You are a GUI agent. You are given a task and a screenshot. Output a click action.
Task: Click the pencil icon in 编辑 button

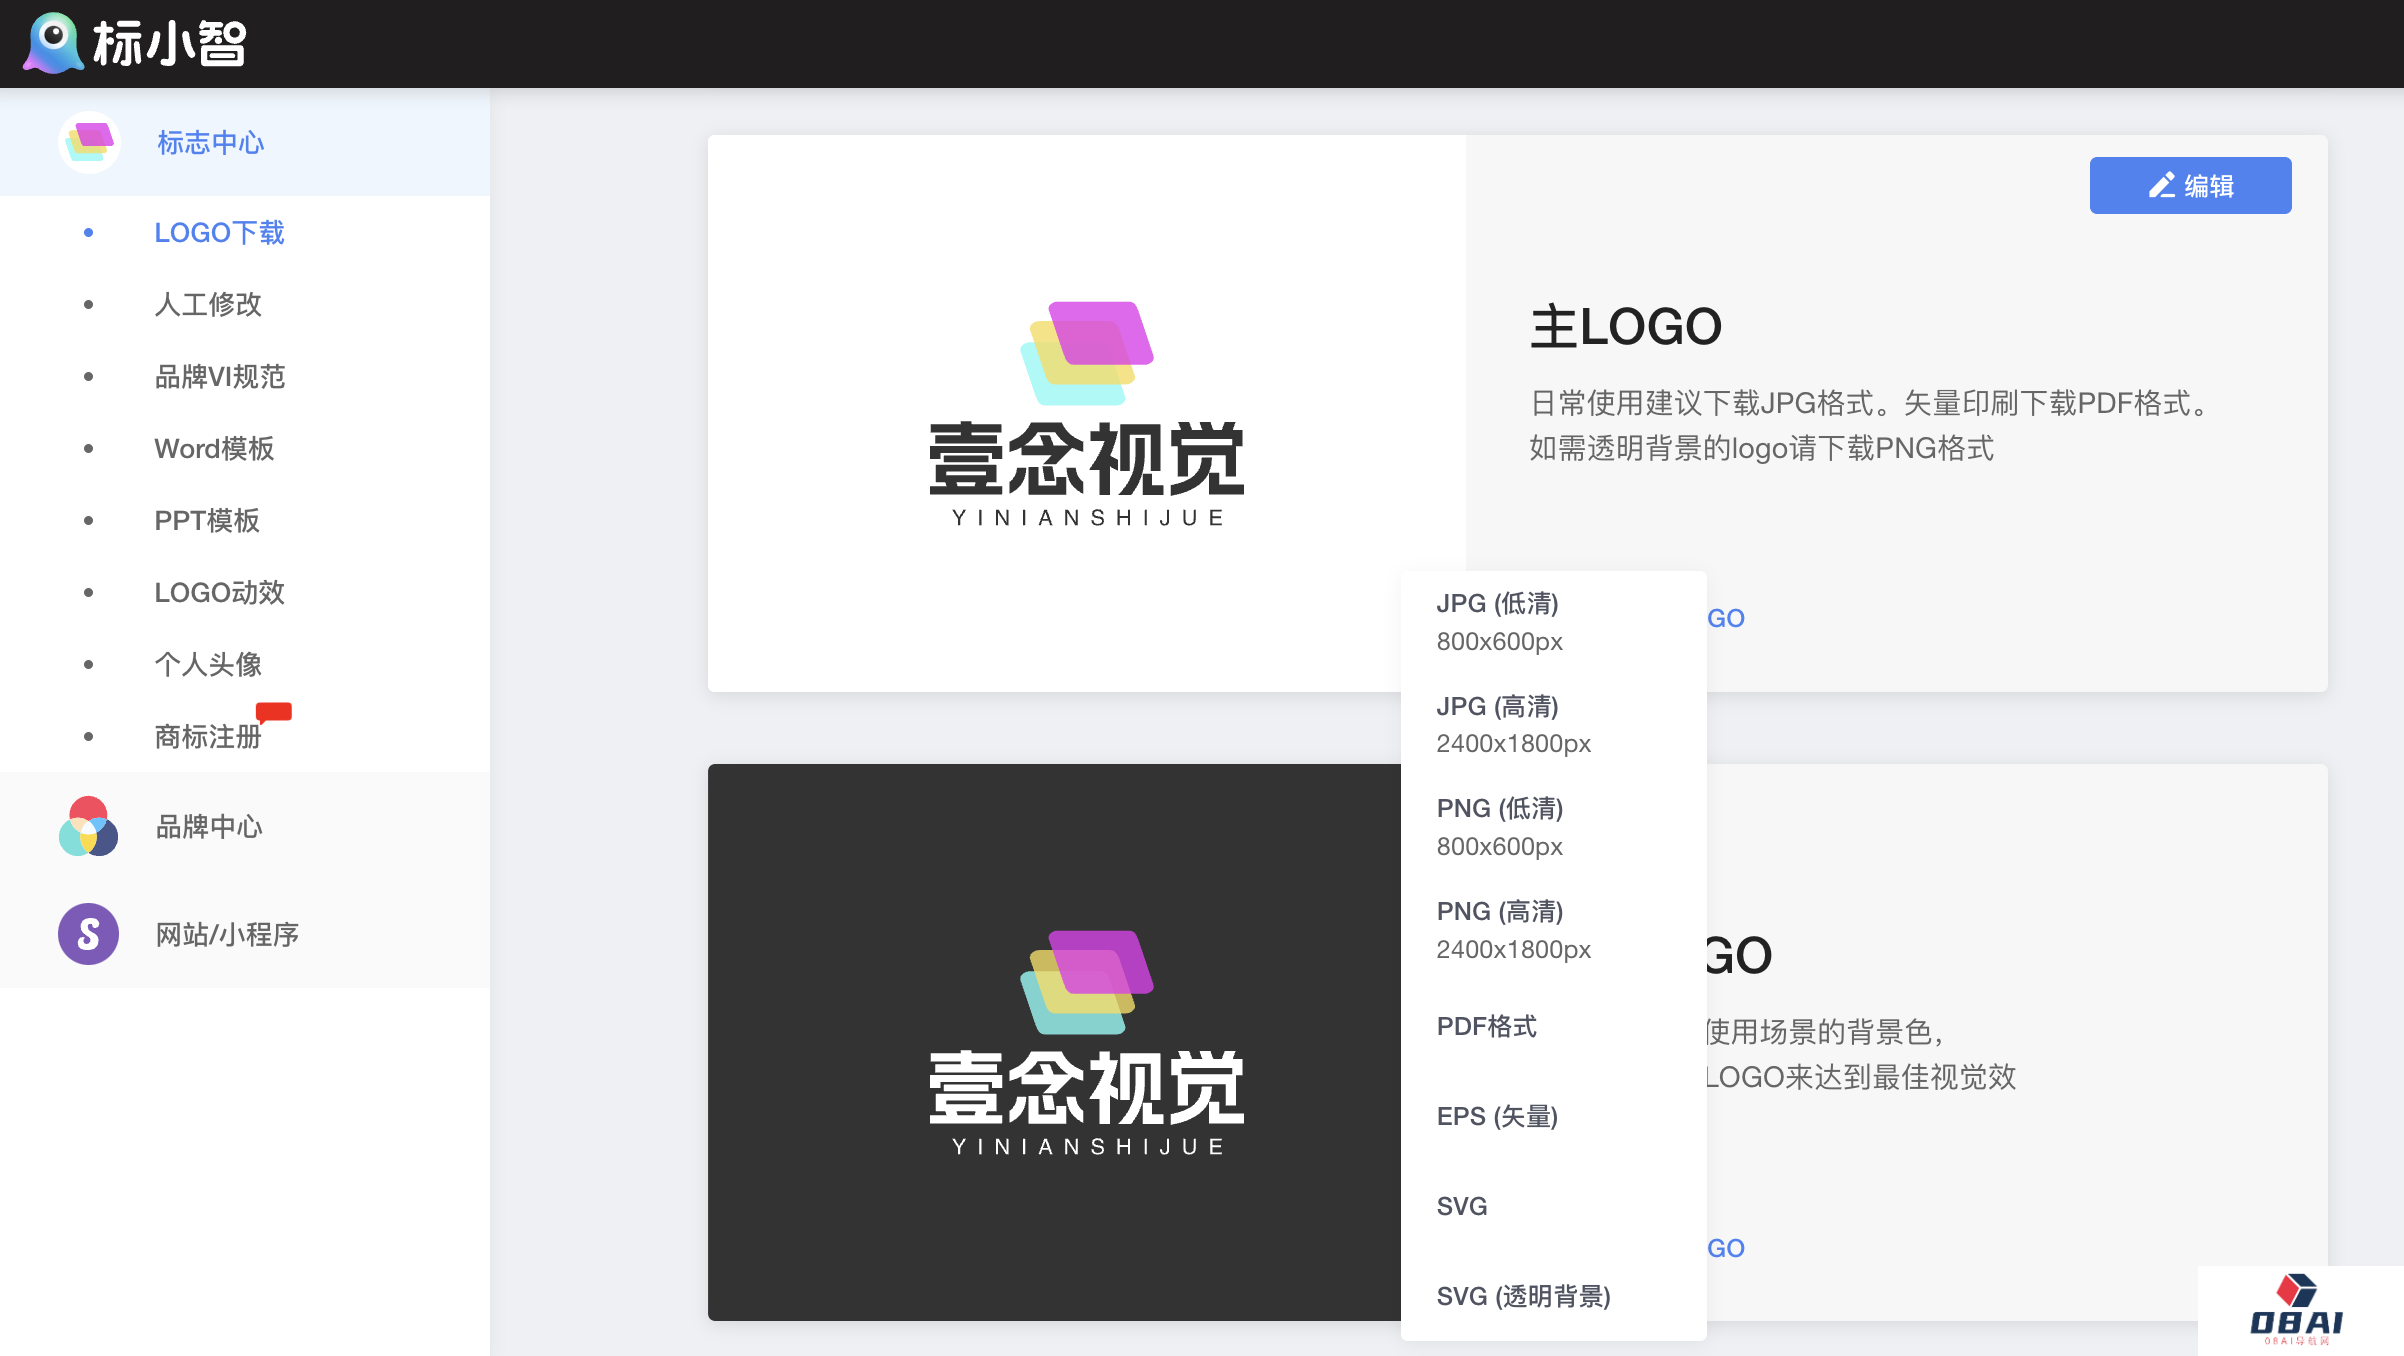(2161, 186)
